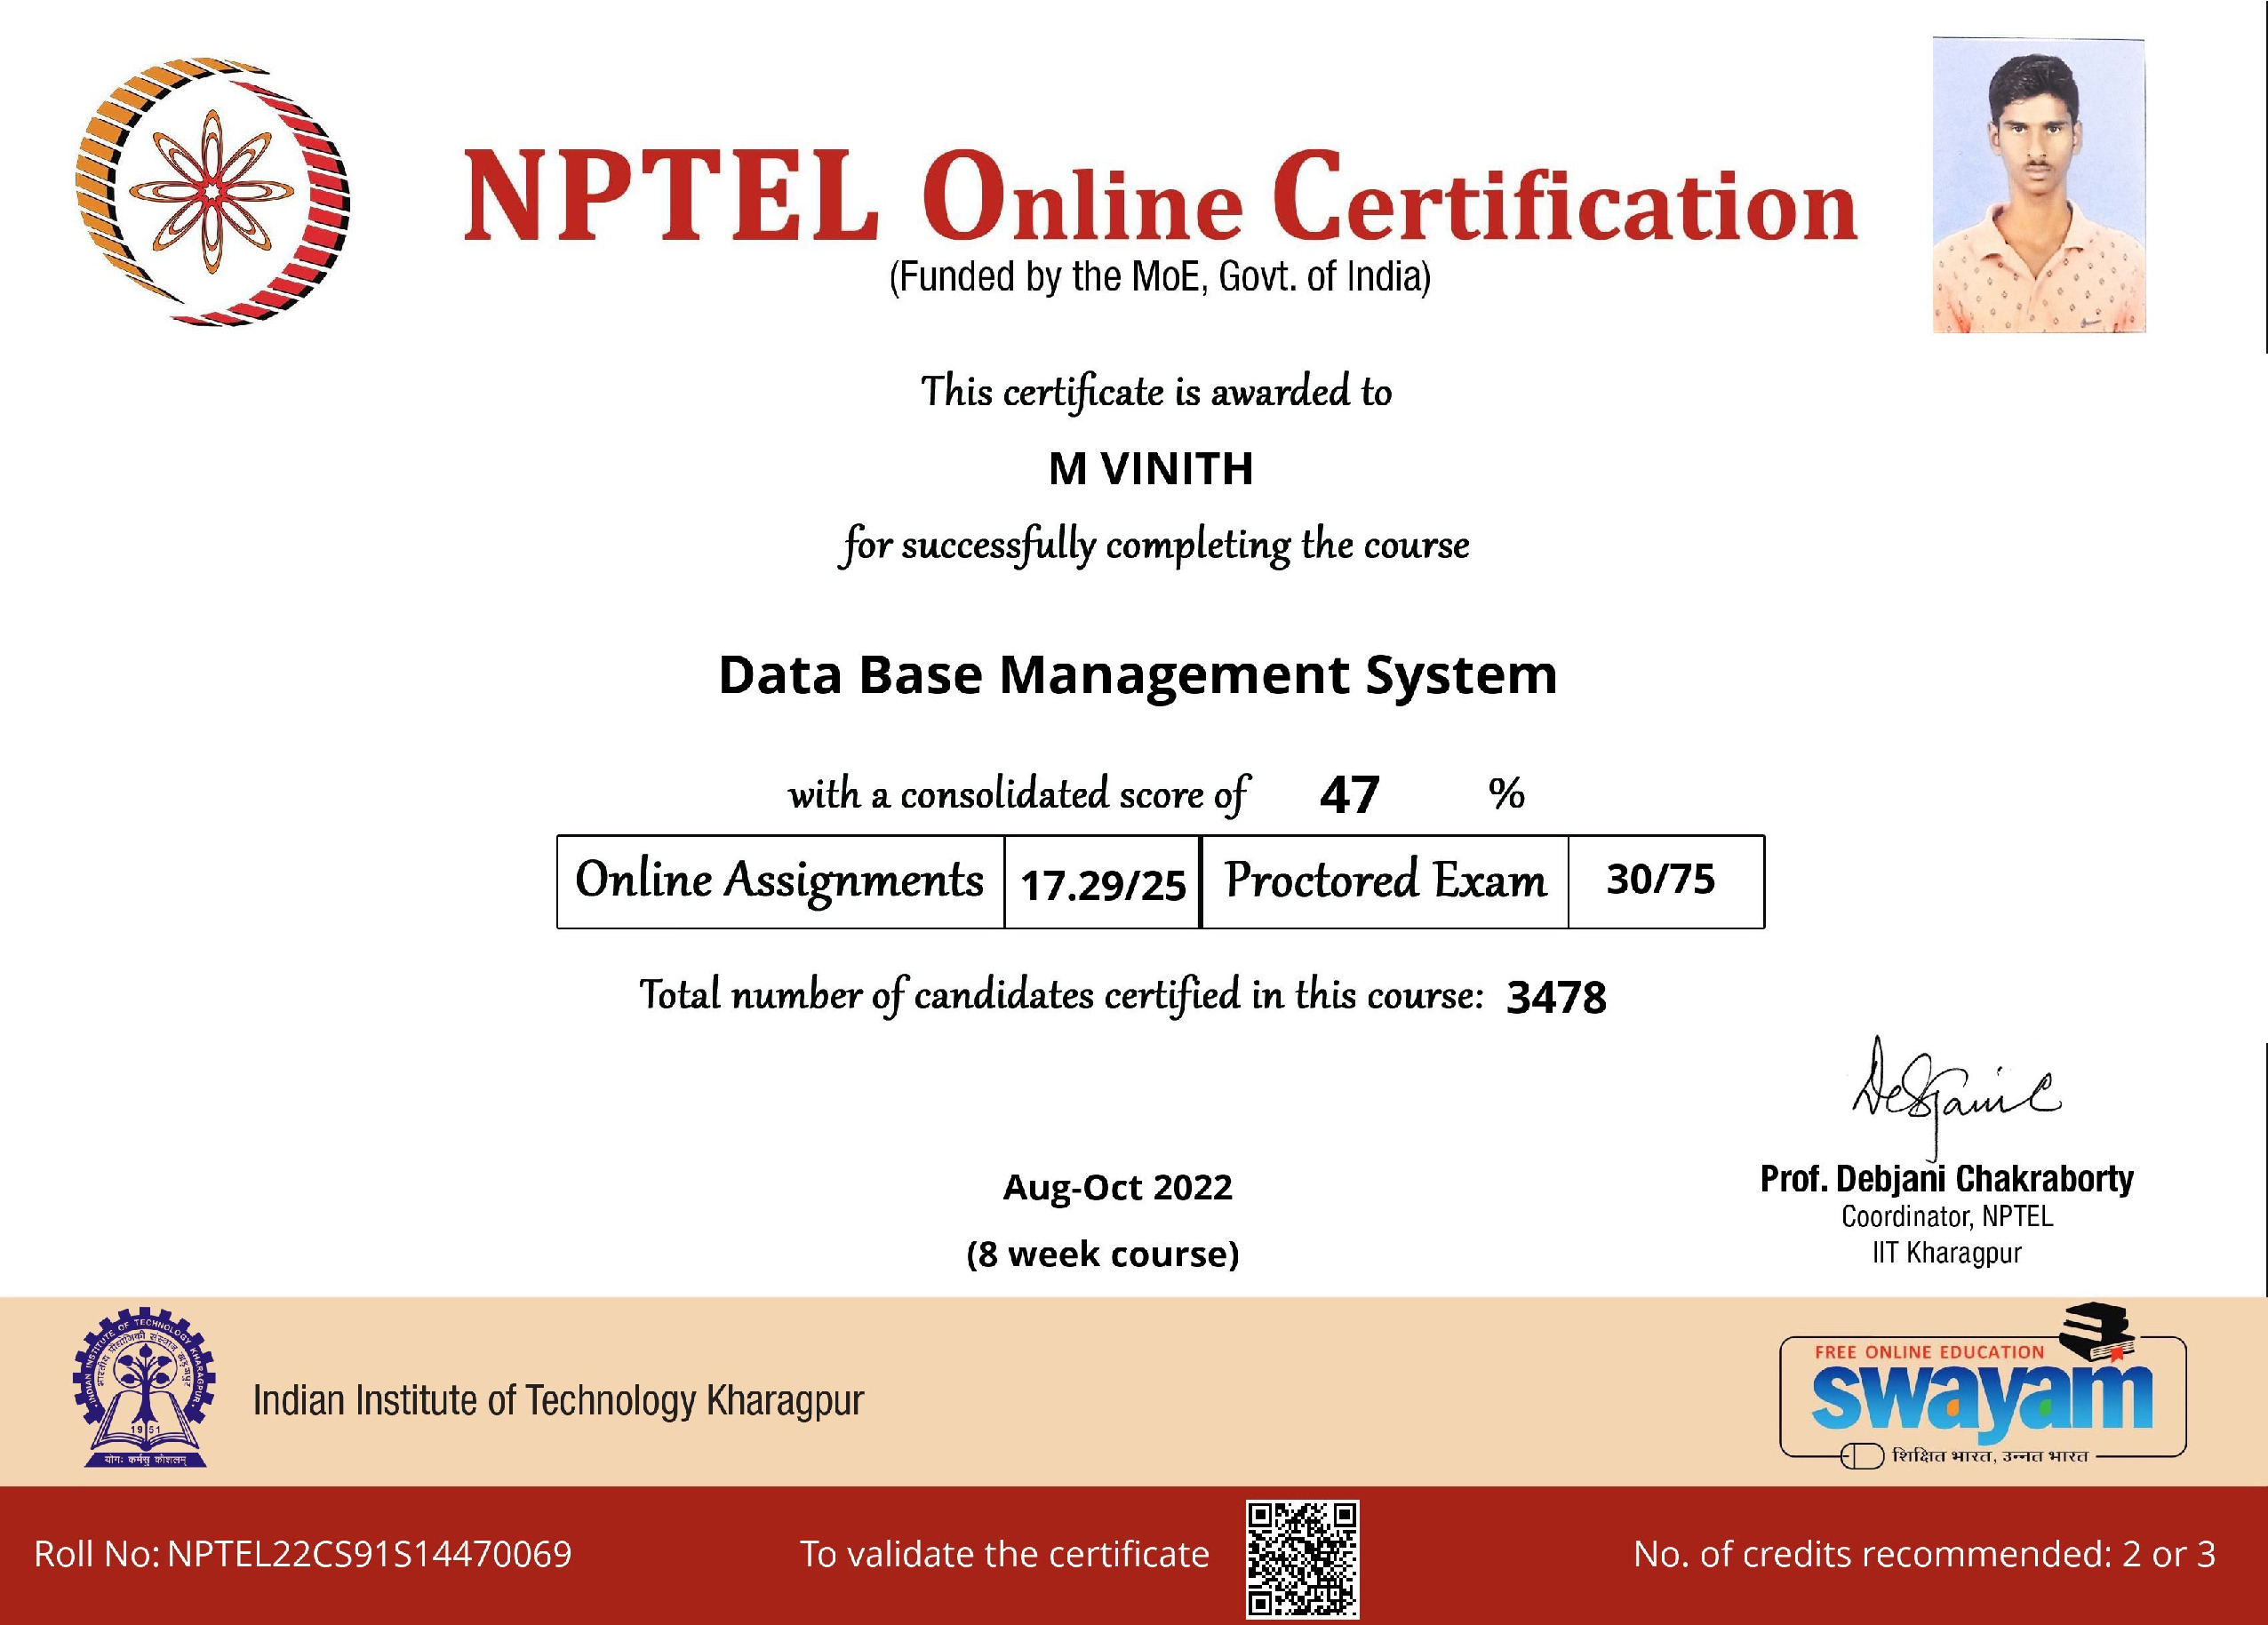This screenshot has height=1625, width=2268.
Task: Click the 'Online Assignments' table cell
Action: coord(780,882)
